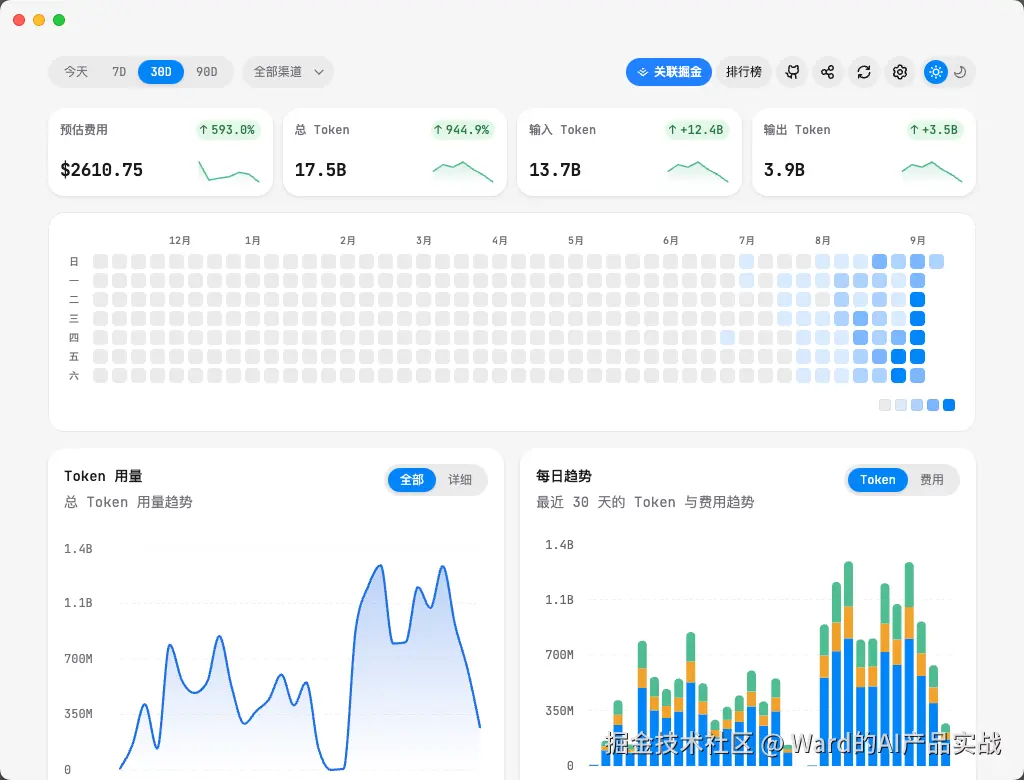Image resolution: width=1024 pixels, height=780 pixels.
Task: Select the 今天 time range
Action: point(76,72)
